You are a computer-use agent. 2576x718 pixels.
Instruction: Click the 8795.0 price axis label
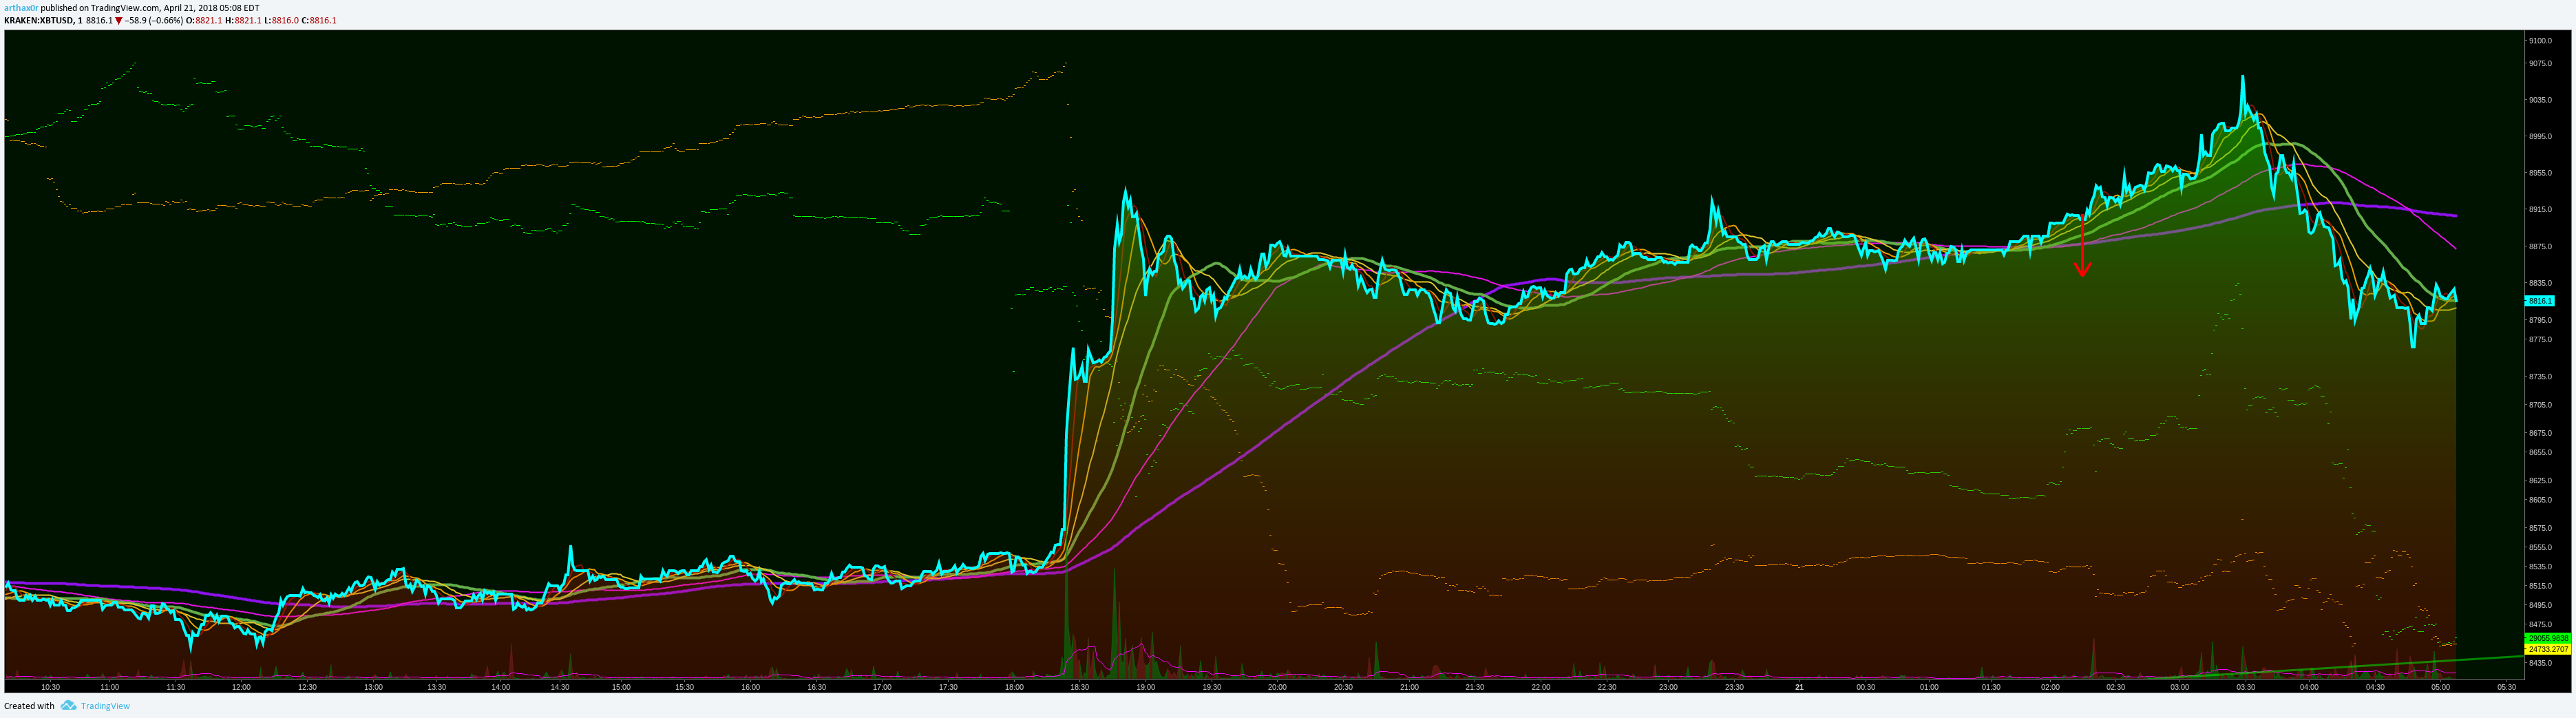(x=2540, y=320)
